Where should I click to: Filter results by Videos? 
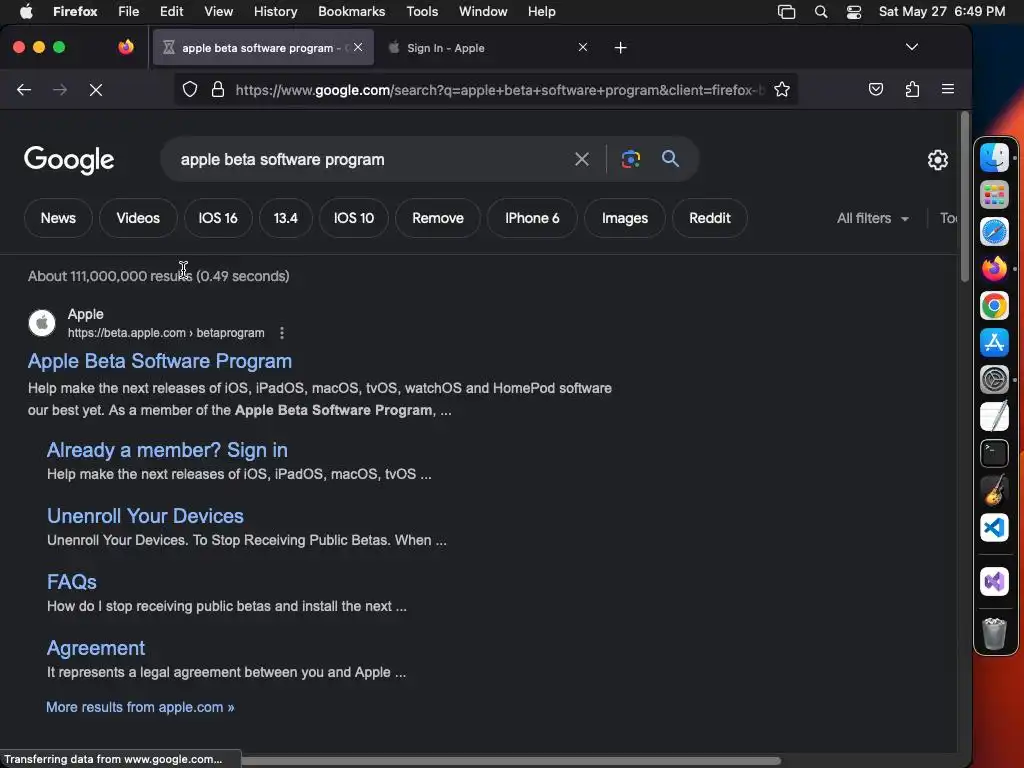click(x=138, y=218)
